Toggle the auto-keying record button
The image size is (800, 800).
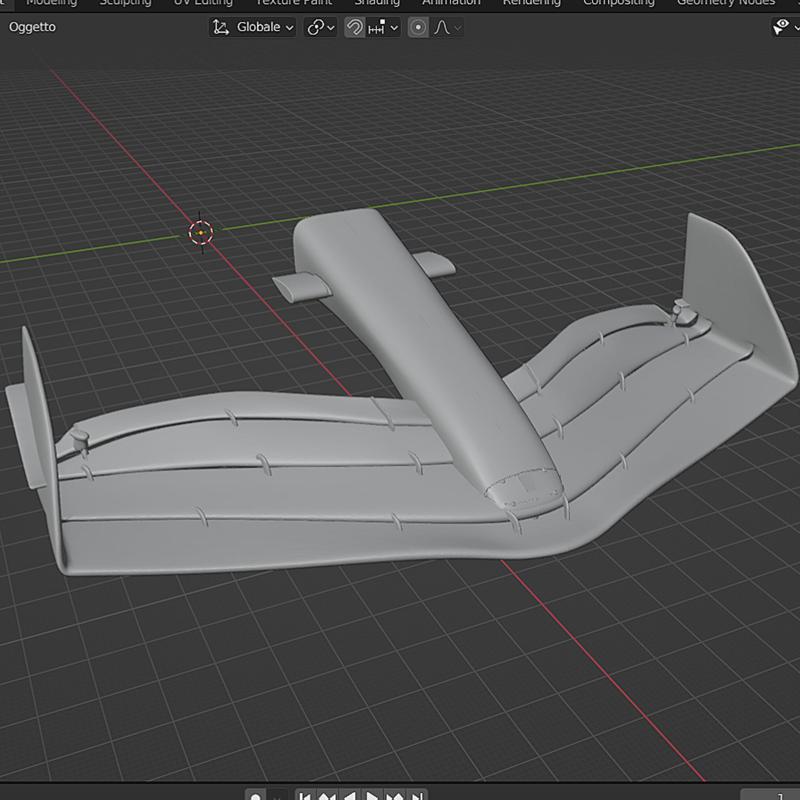pyautogui.click(x=256, y=796)
